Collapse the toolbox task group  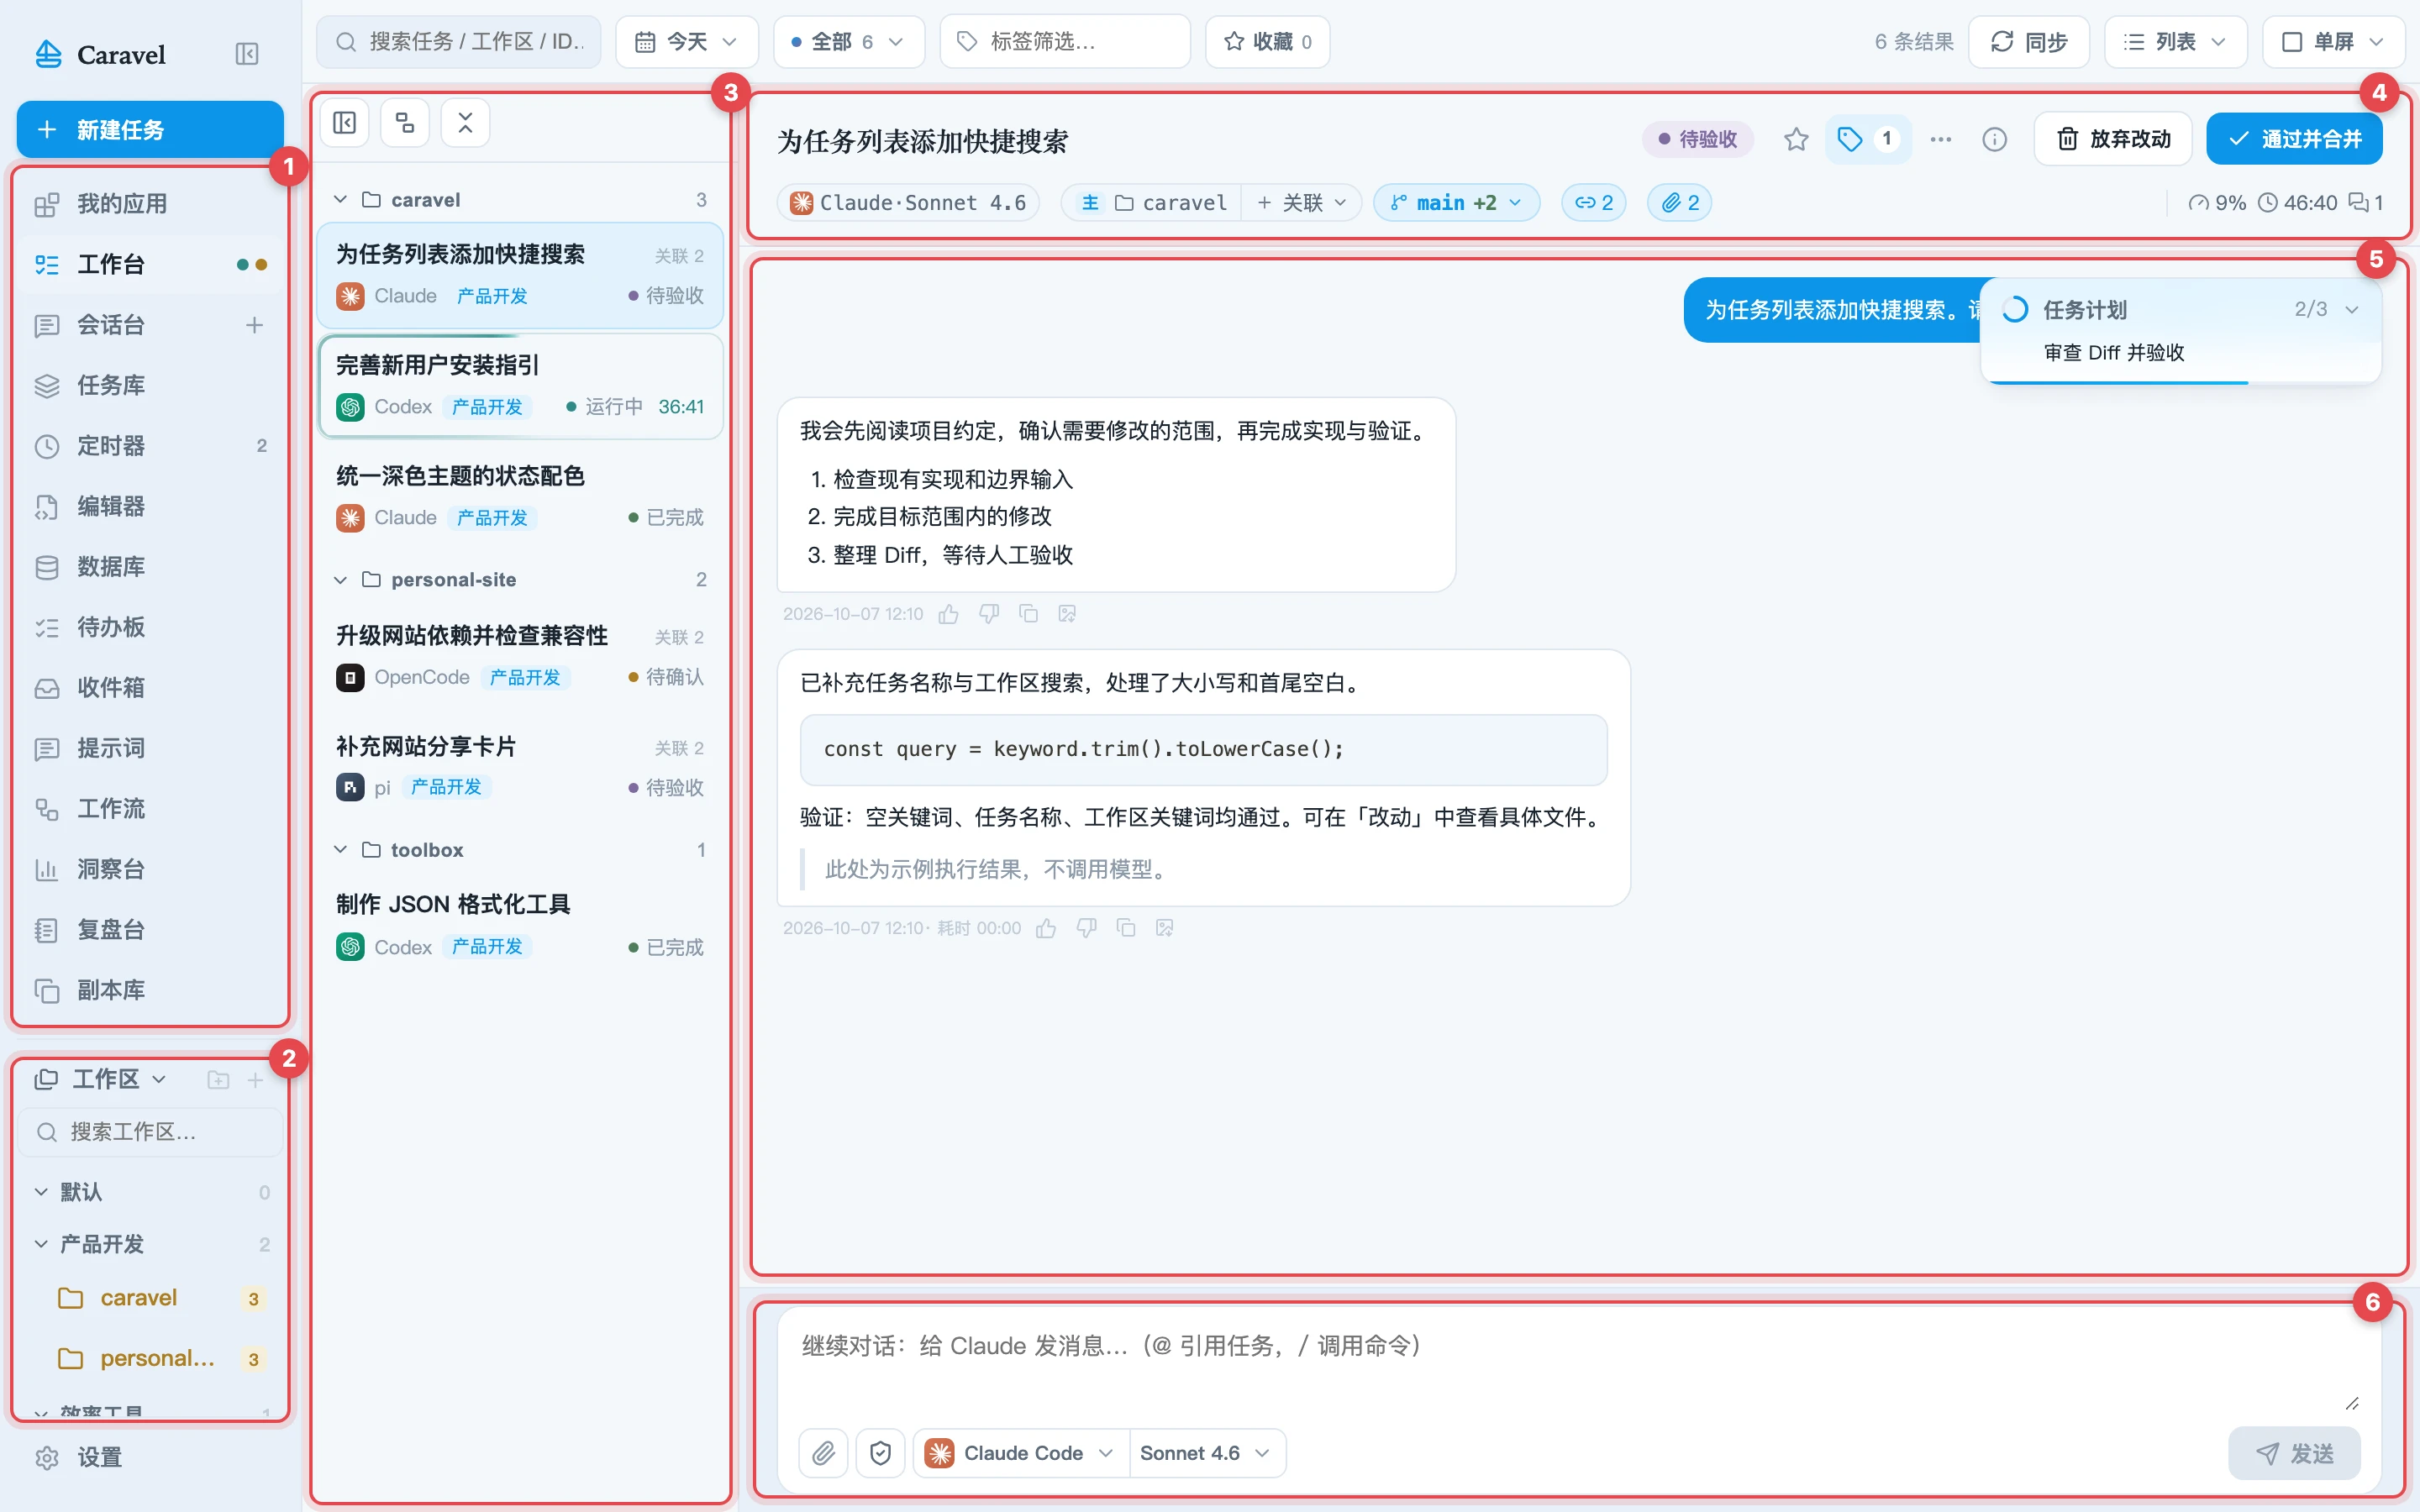tap(340, 850)
